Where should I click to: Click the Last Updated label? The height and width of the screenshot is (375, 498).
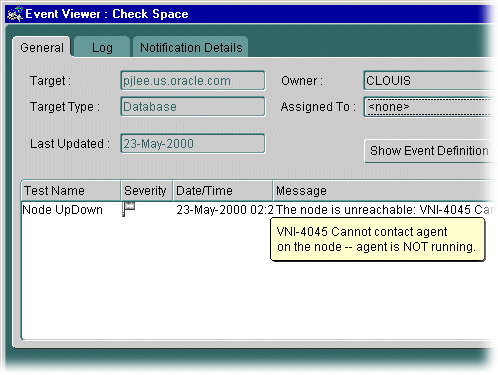pyautogui.click(x=70, y=144)
